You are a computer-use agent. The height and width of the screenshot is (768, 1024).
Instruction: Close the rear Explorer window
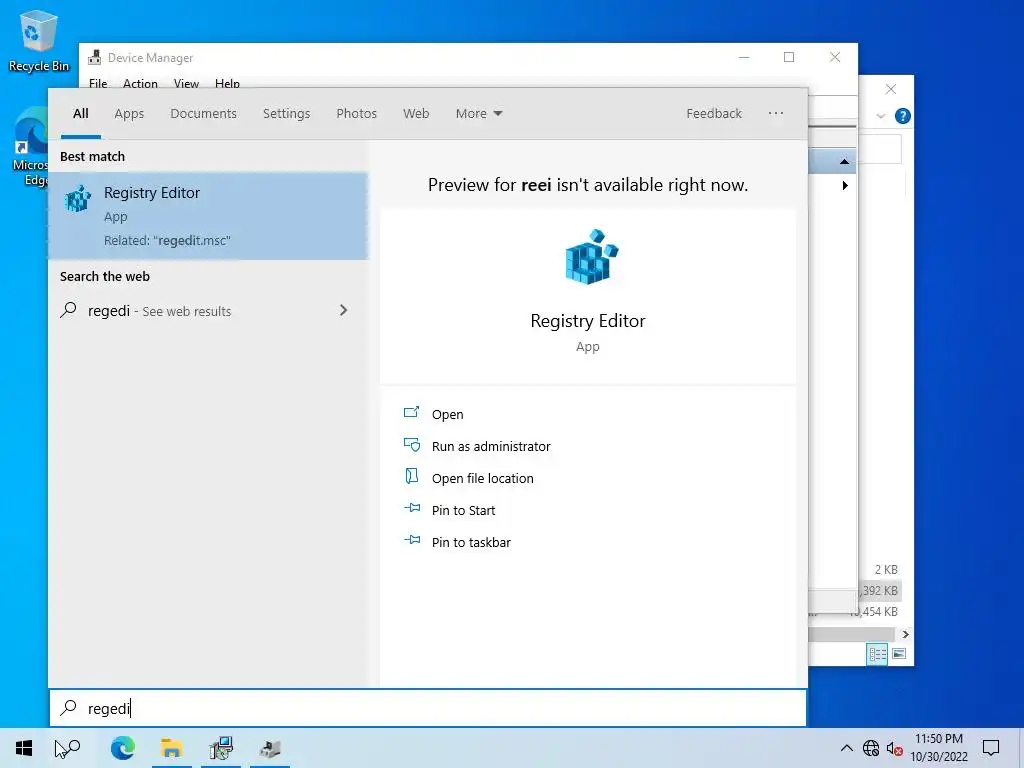coord(890,89)
